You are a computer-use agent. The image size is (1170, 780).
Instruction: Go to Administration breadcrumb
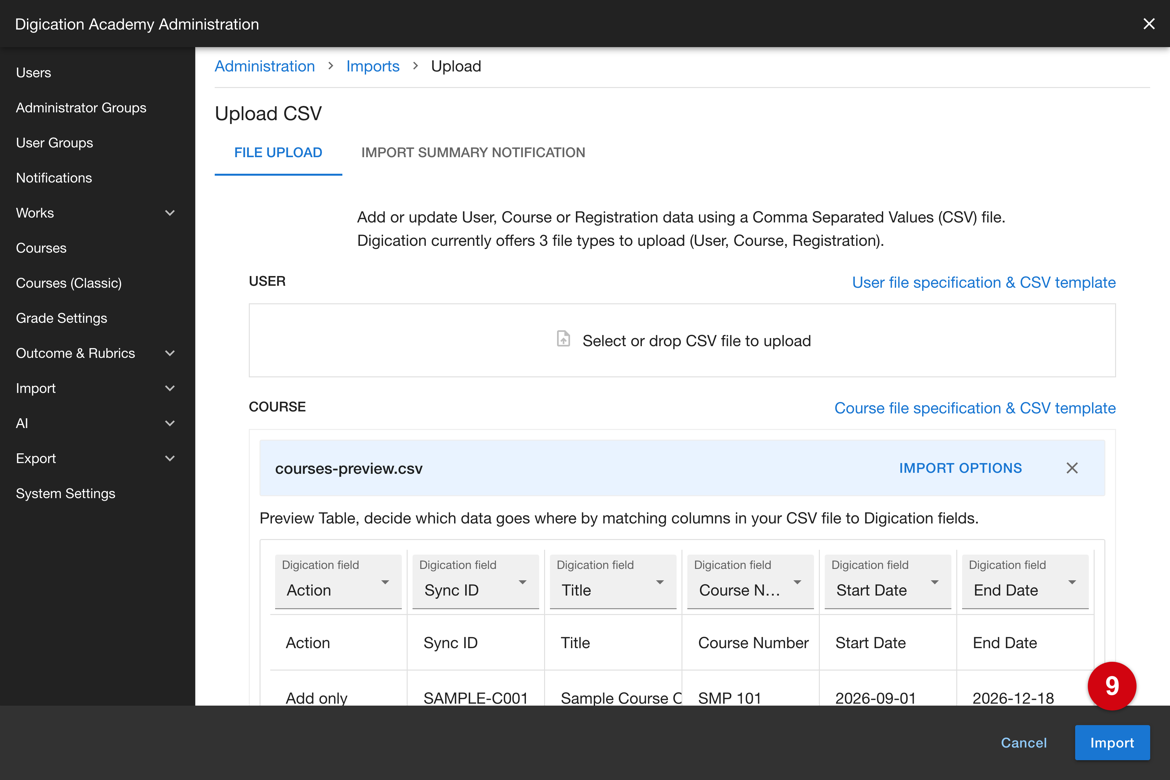(x=264, y=66)
